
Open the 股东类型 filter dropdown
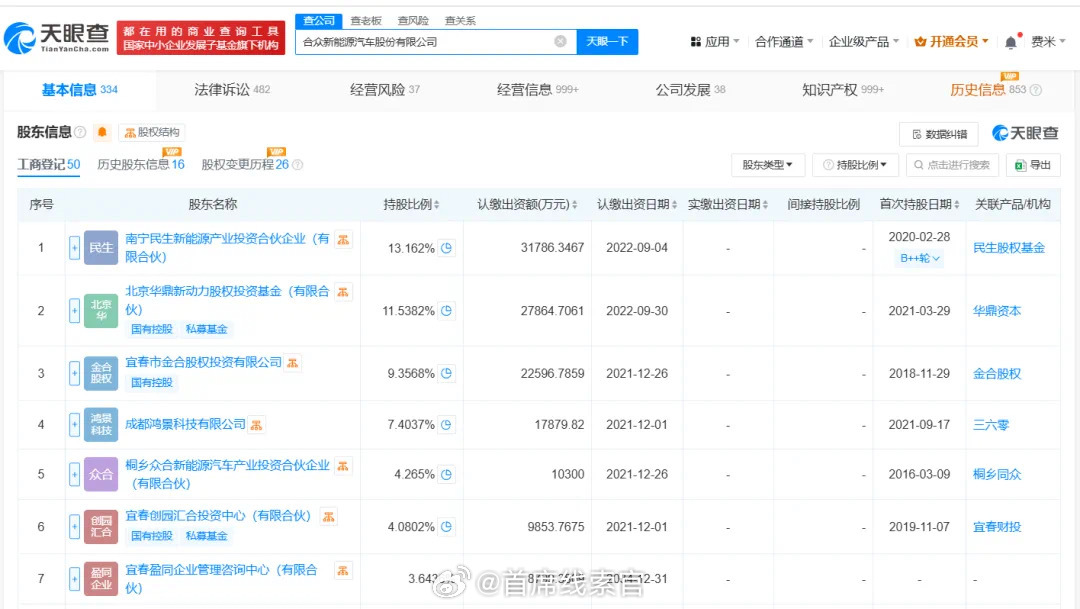click(x=767, y=165)
